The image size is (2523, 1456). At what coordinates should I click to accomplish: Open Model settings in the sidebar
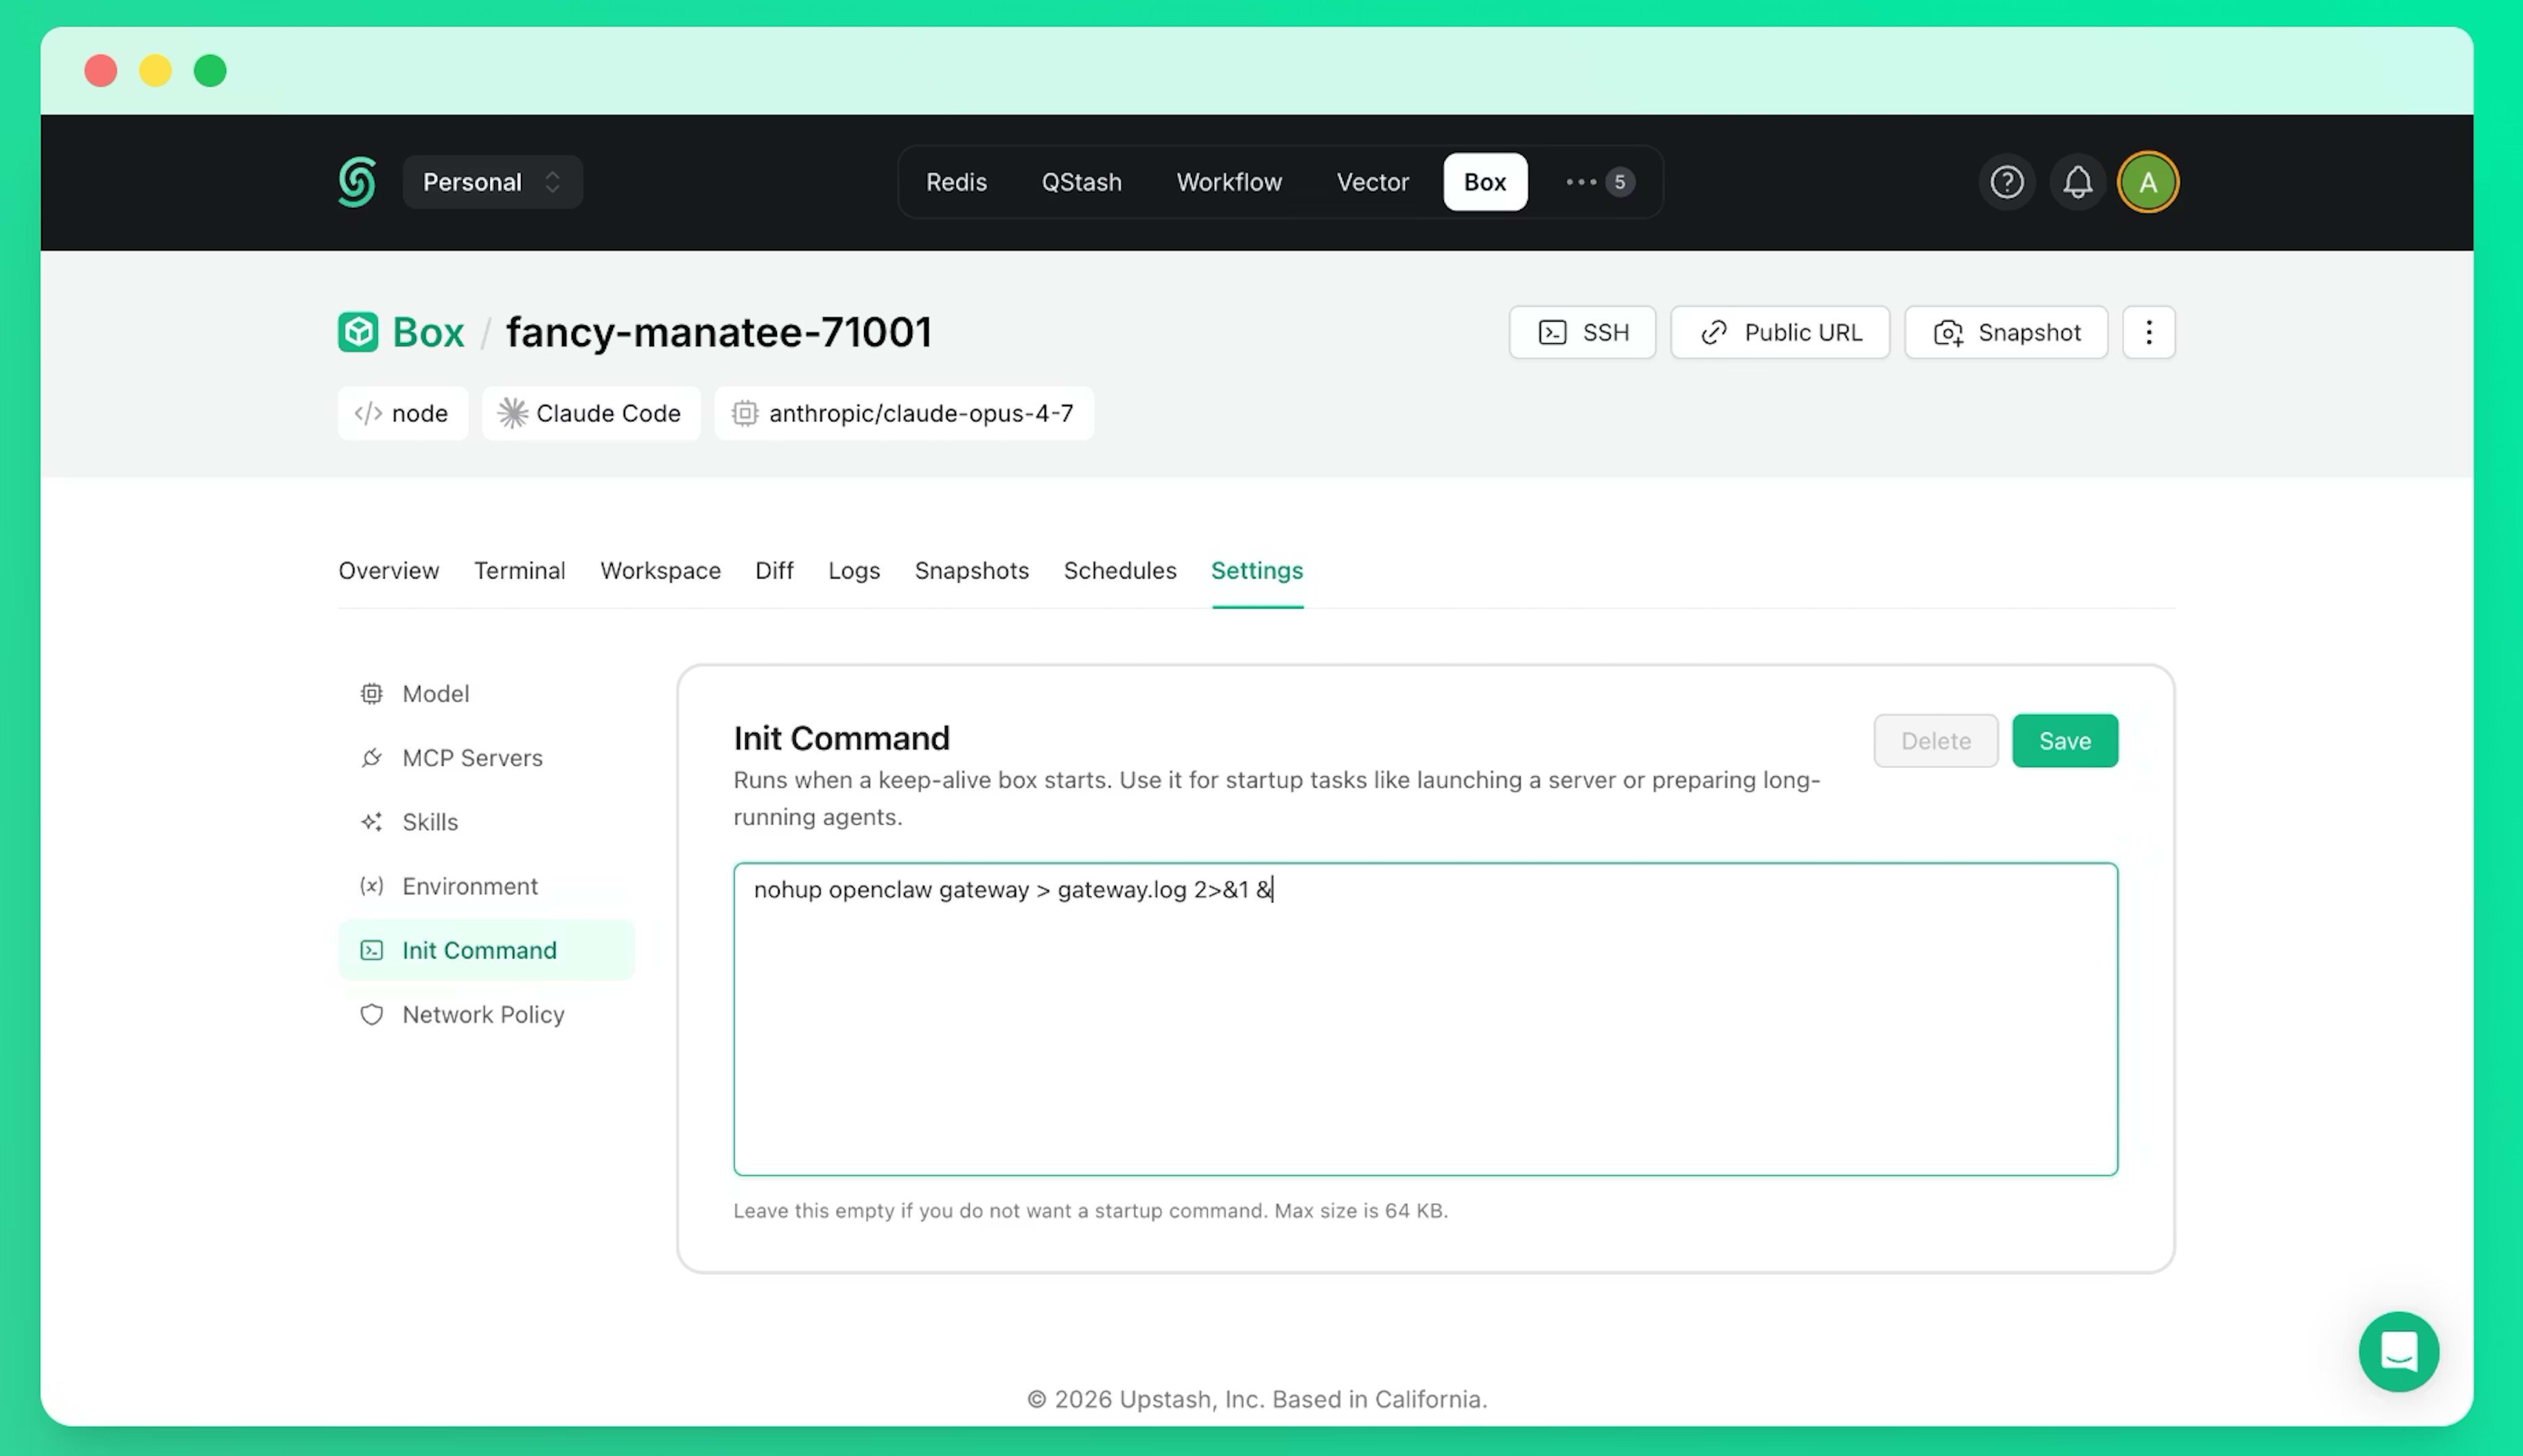pyautogui.click(x=486, y=693)
